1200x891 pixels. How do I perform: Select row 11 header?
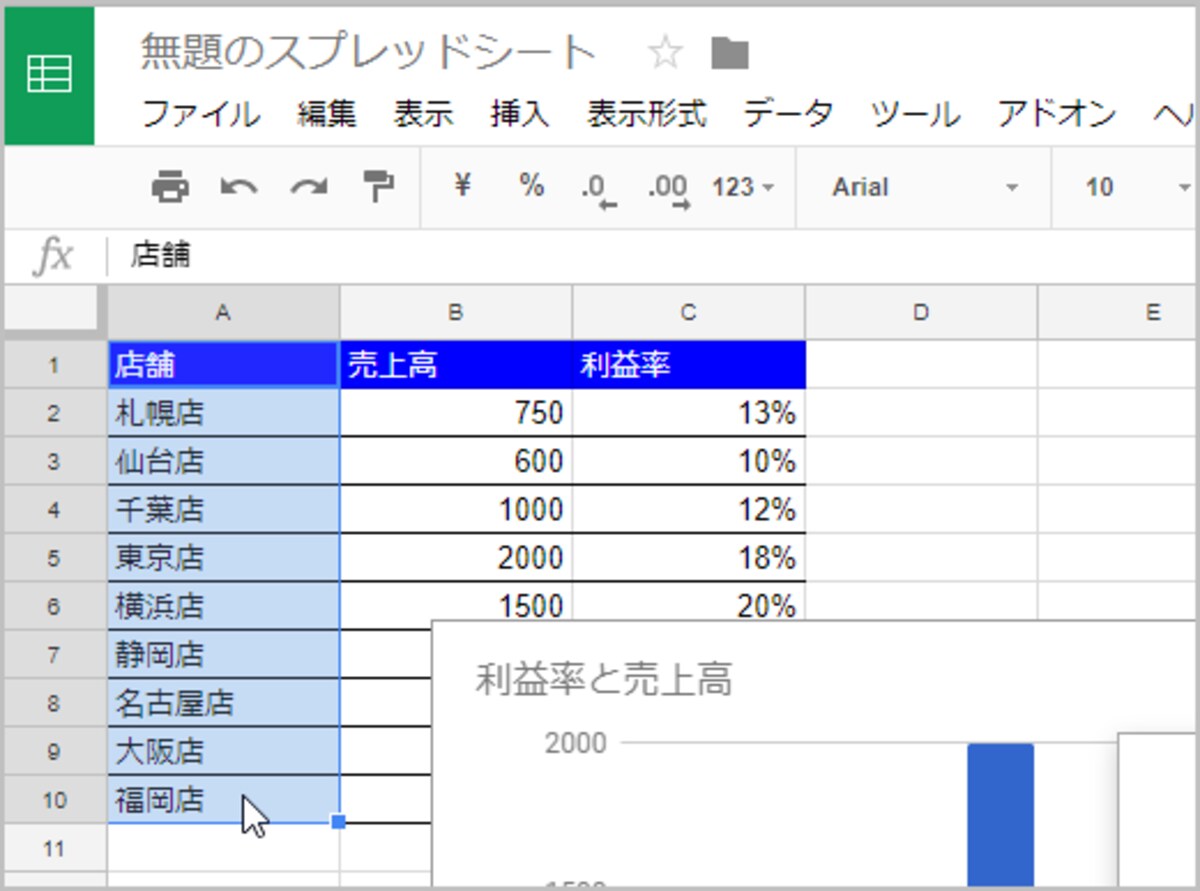pyautogui.click(x=53, y=849)
